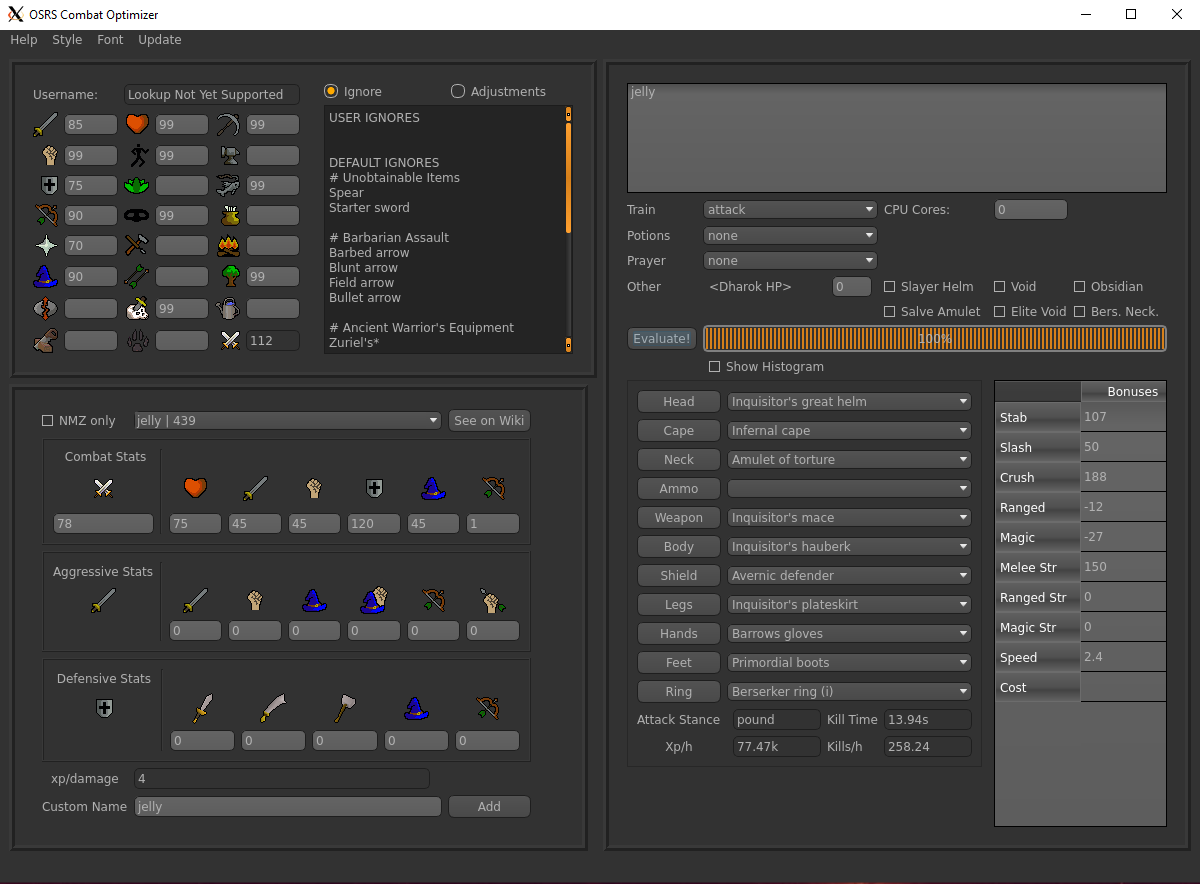Image resolution: width=1200 pixels, height=884 pixels.
Task: Click the Strength fist icon in user skills
Action: pyautogui.click(x=48, y=155)
